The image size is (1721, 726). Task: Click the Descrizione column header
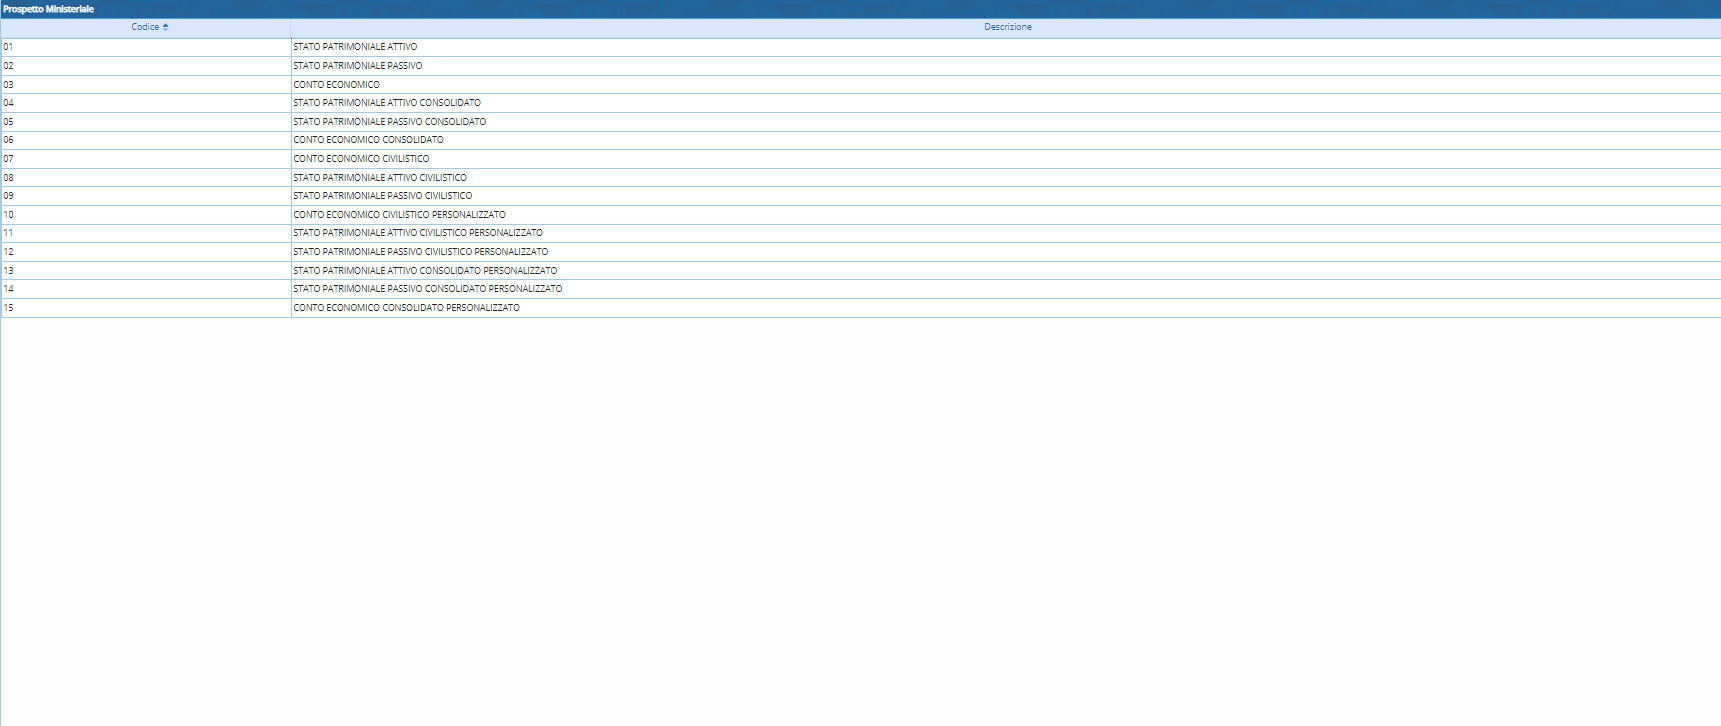click(1007, 27)
